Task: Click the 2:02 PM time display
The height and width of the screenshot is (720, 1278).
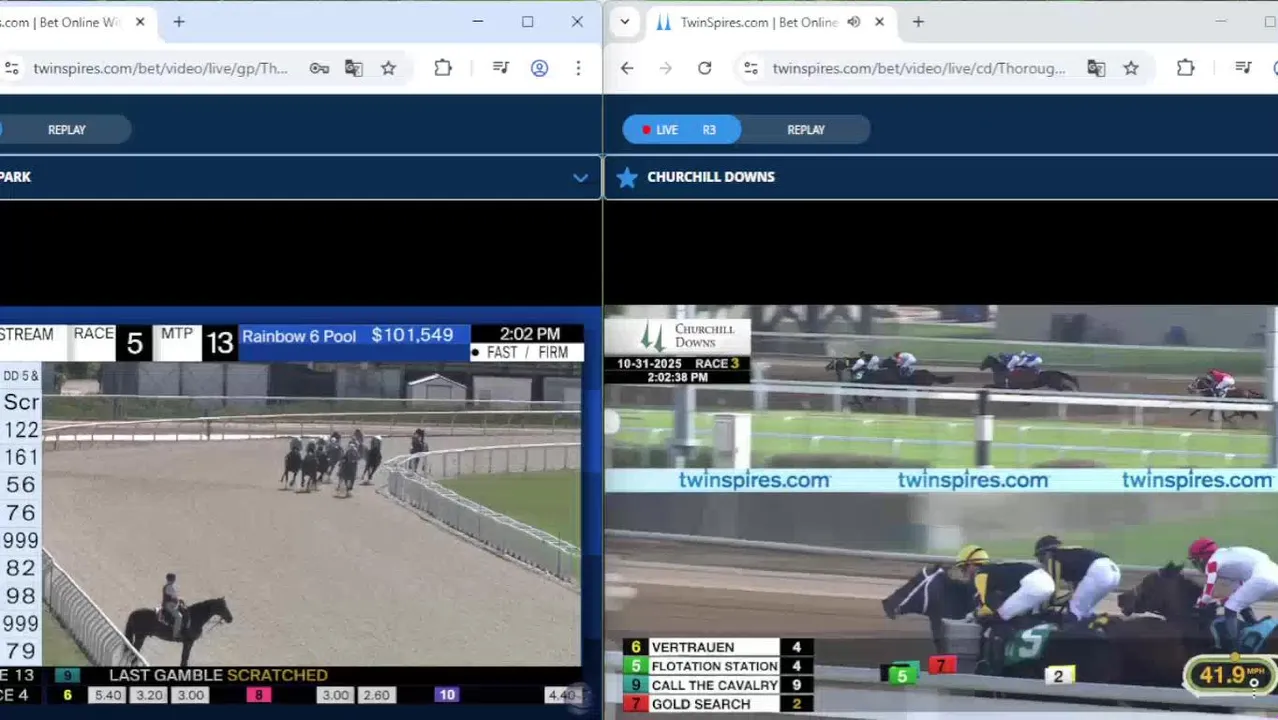Action: [529, 334]
